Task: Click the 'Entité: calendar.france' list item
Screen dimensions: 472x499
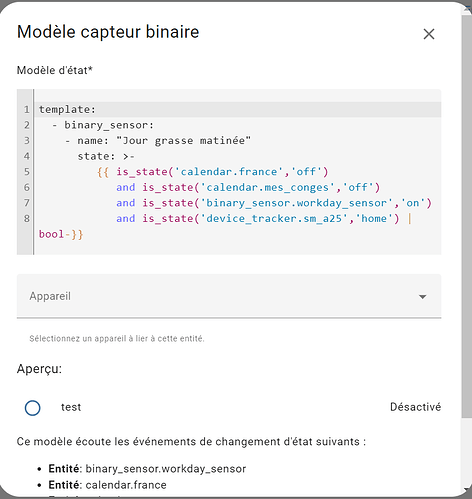Action: pos(107,485)
